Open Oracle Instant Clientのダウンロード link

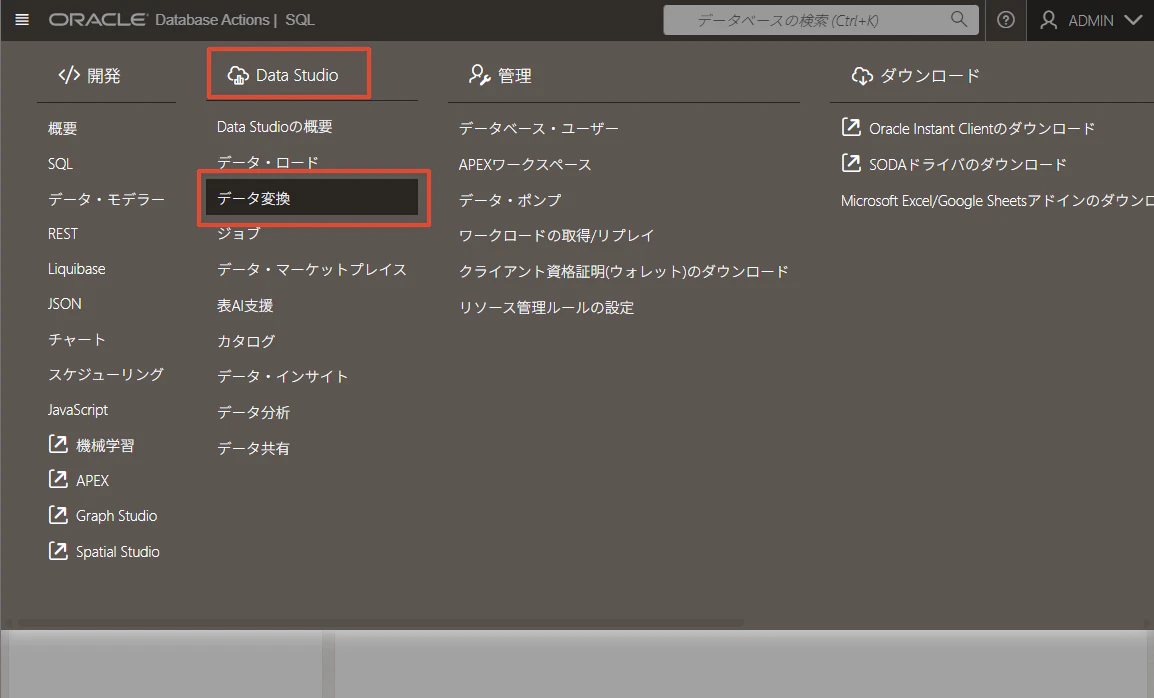pyautogui.click(x=982, y=129)
